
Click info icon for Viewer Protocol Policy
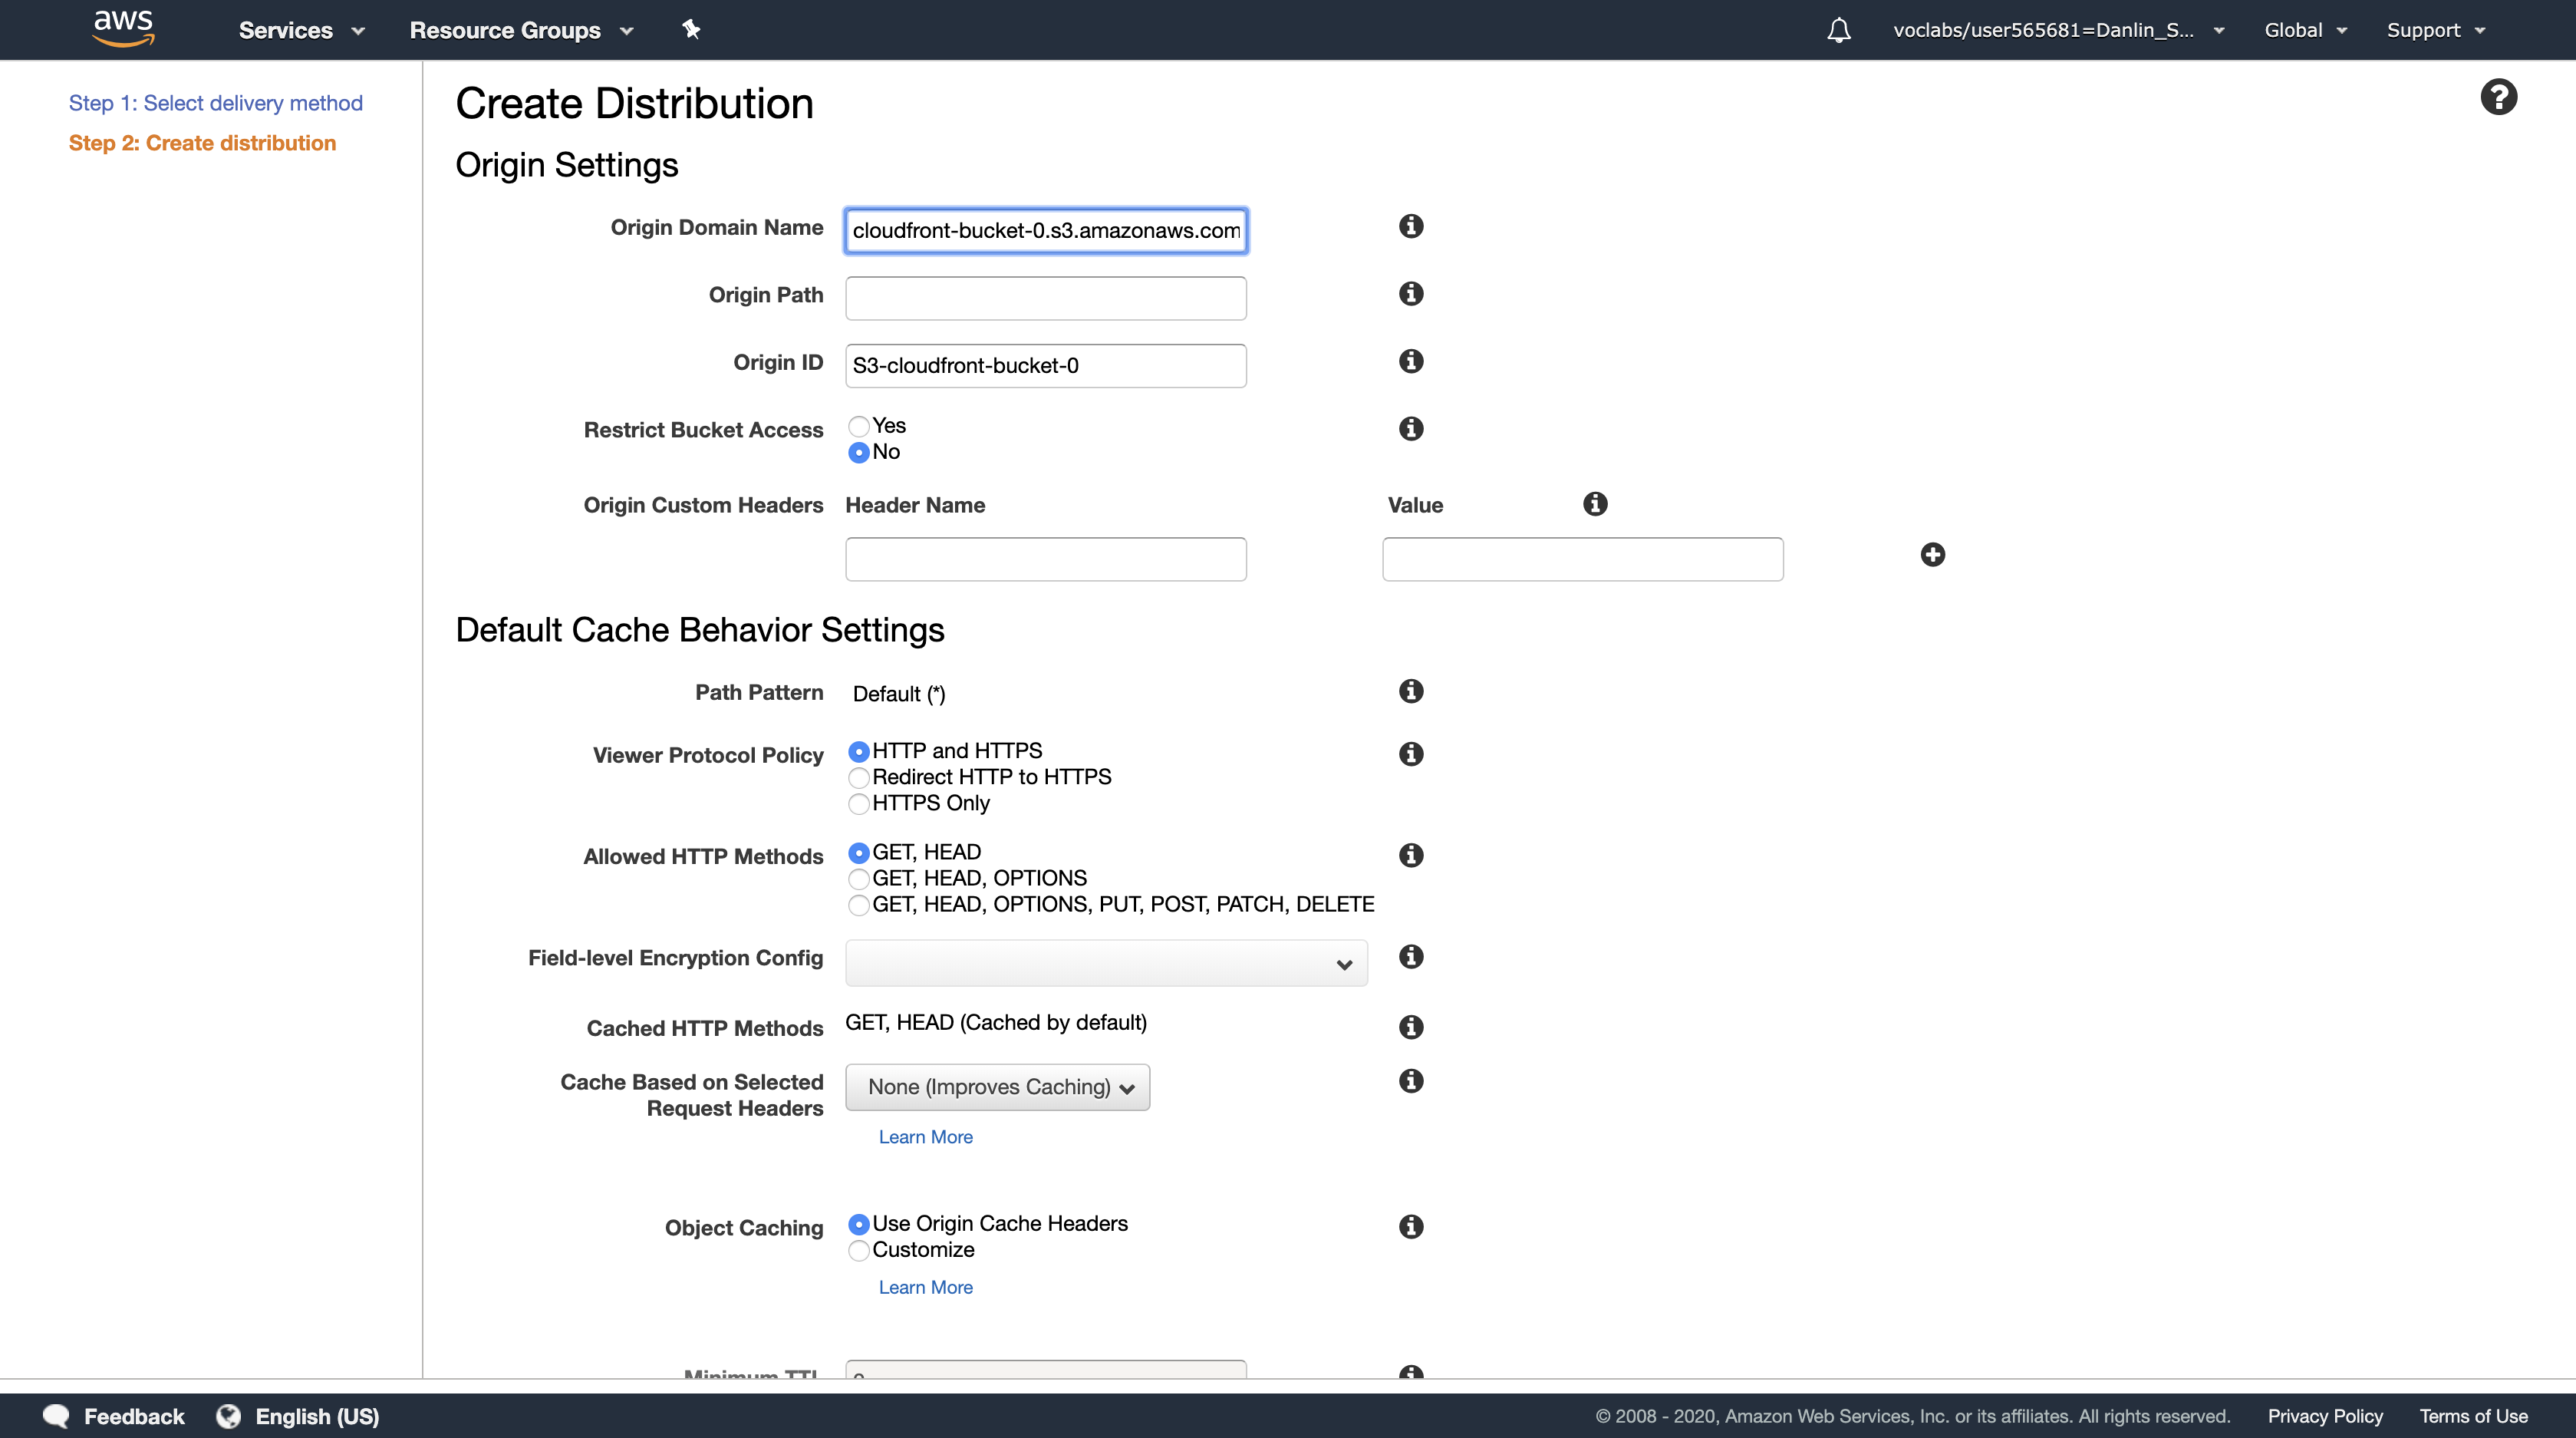click(1410, 754)
